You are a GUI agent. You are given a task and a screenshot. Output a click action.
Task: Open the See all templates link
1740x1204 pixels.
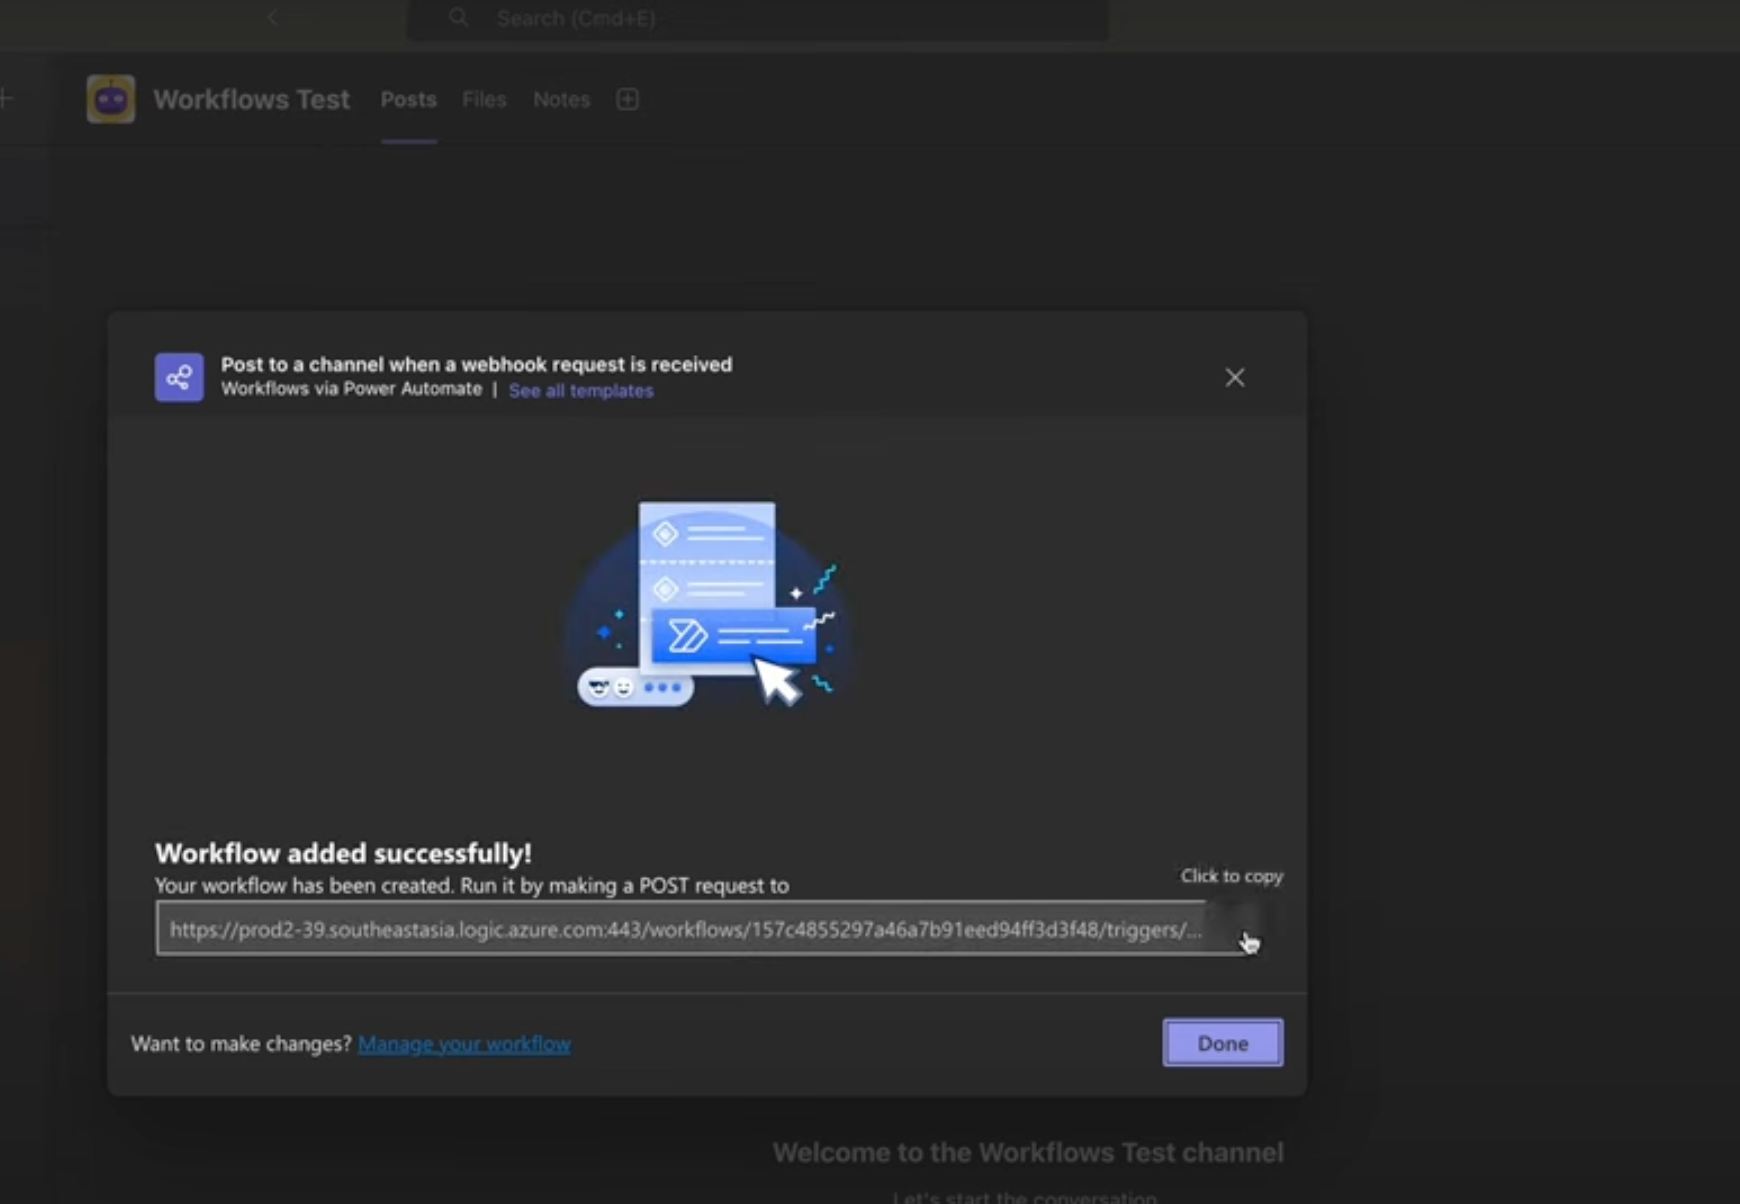pos(581,391)
